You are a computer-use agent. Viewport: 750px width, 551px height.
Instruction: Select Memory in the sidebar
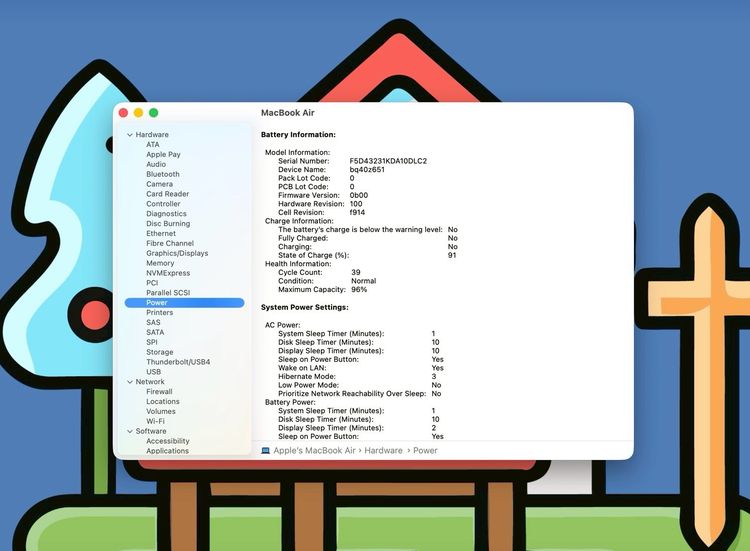point(160,263)
